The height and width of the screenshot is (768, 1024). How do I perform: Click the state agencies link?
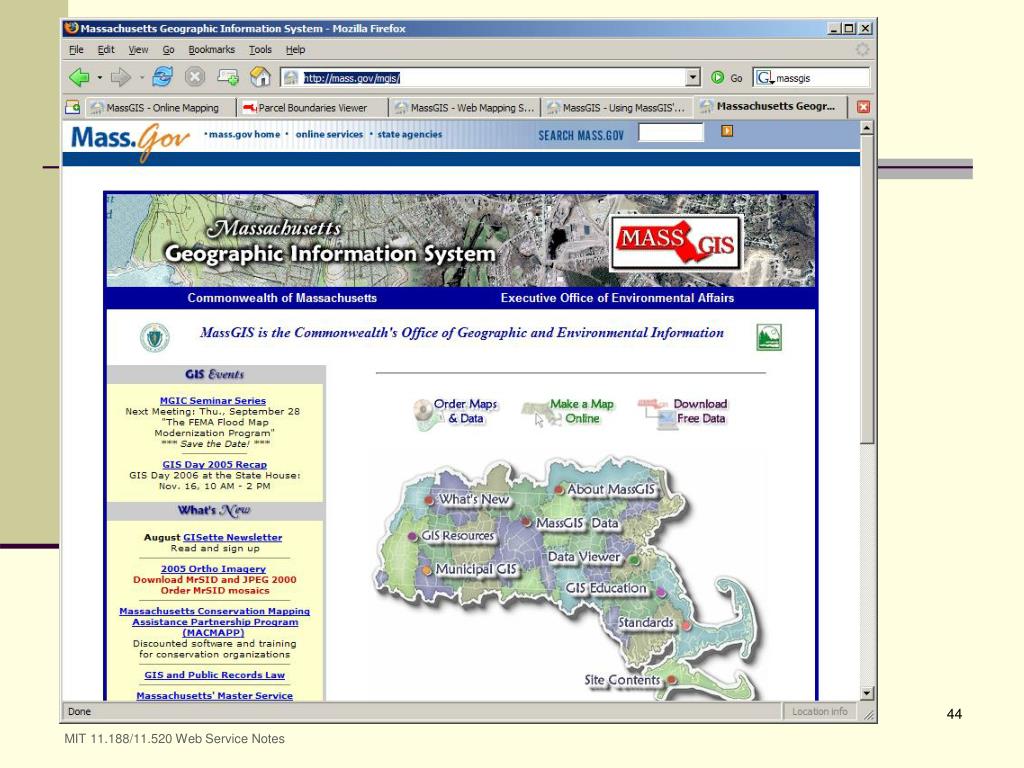pos(409,134)
